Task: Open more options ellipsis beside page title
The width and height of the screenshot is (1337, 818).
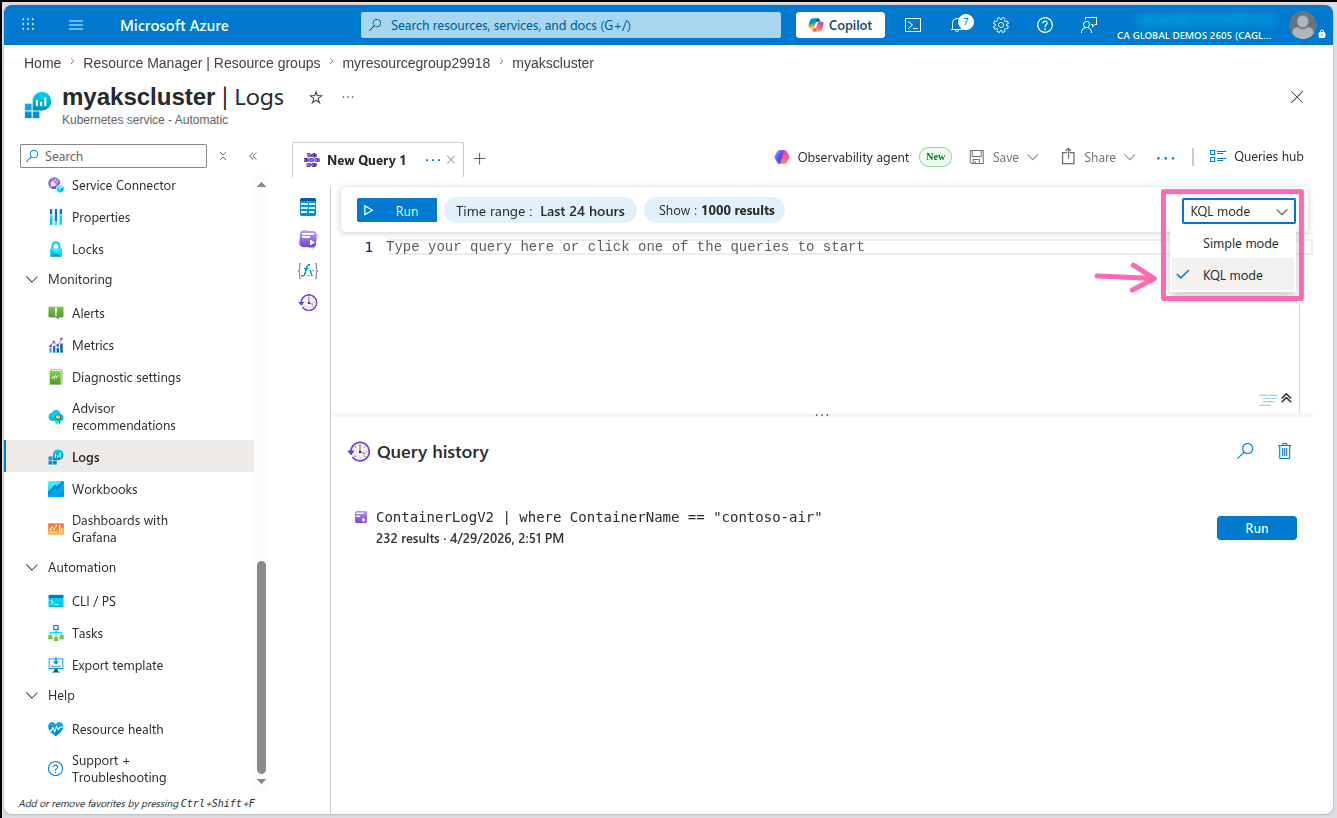Action: (x=348, y=97)
